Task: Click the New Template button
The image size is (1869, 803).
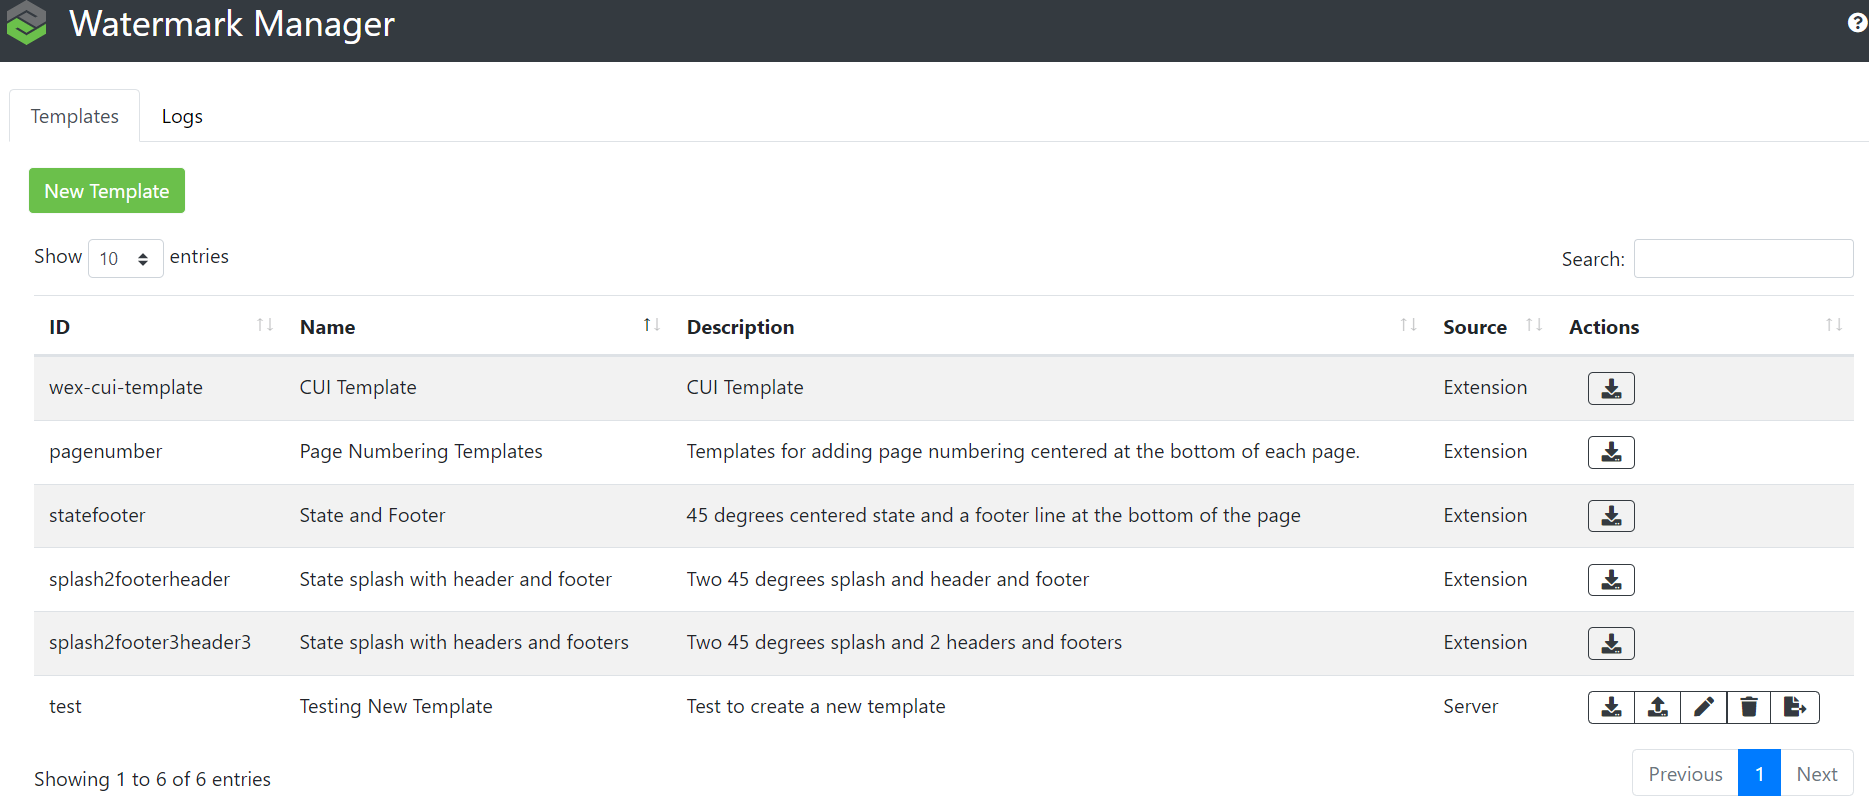Action: (107, 191)
